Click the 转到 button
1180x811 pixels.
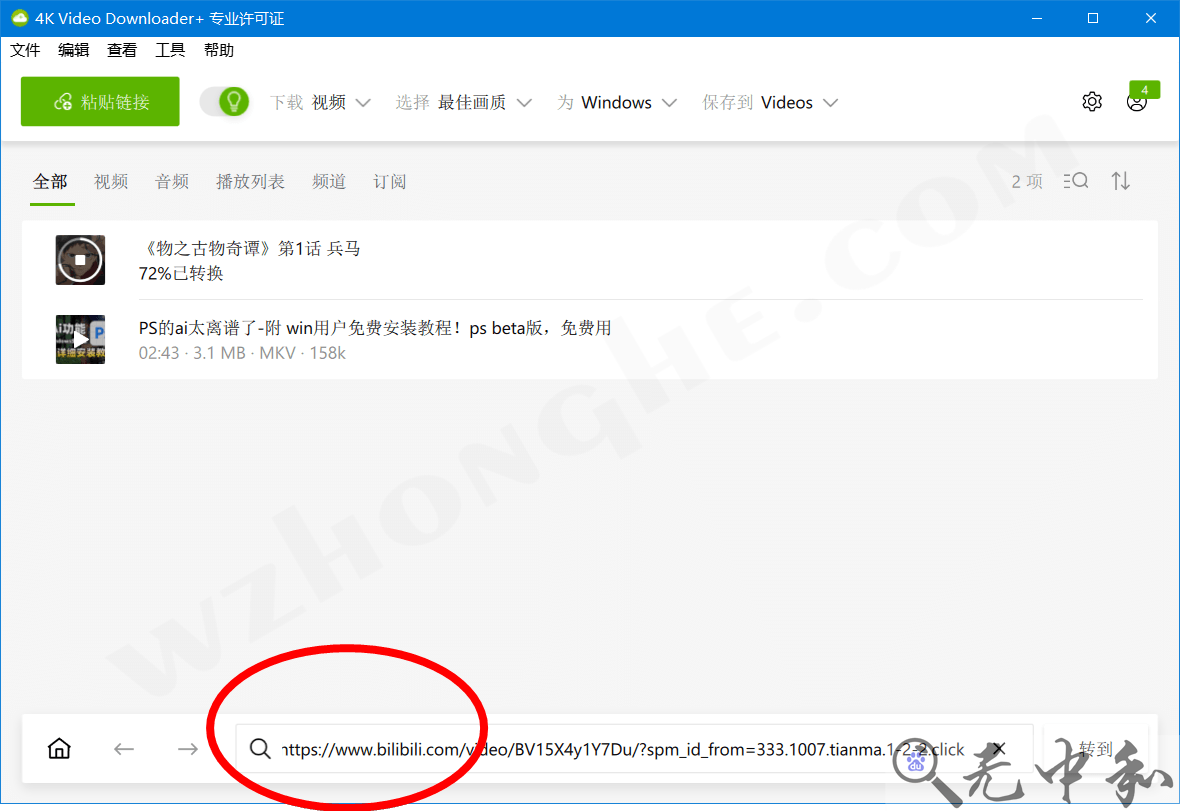pos(1094,748)
